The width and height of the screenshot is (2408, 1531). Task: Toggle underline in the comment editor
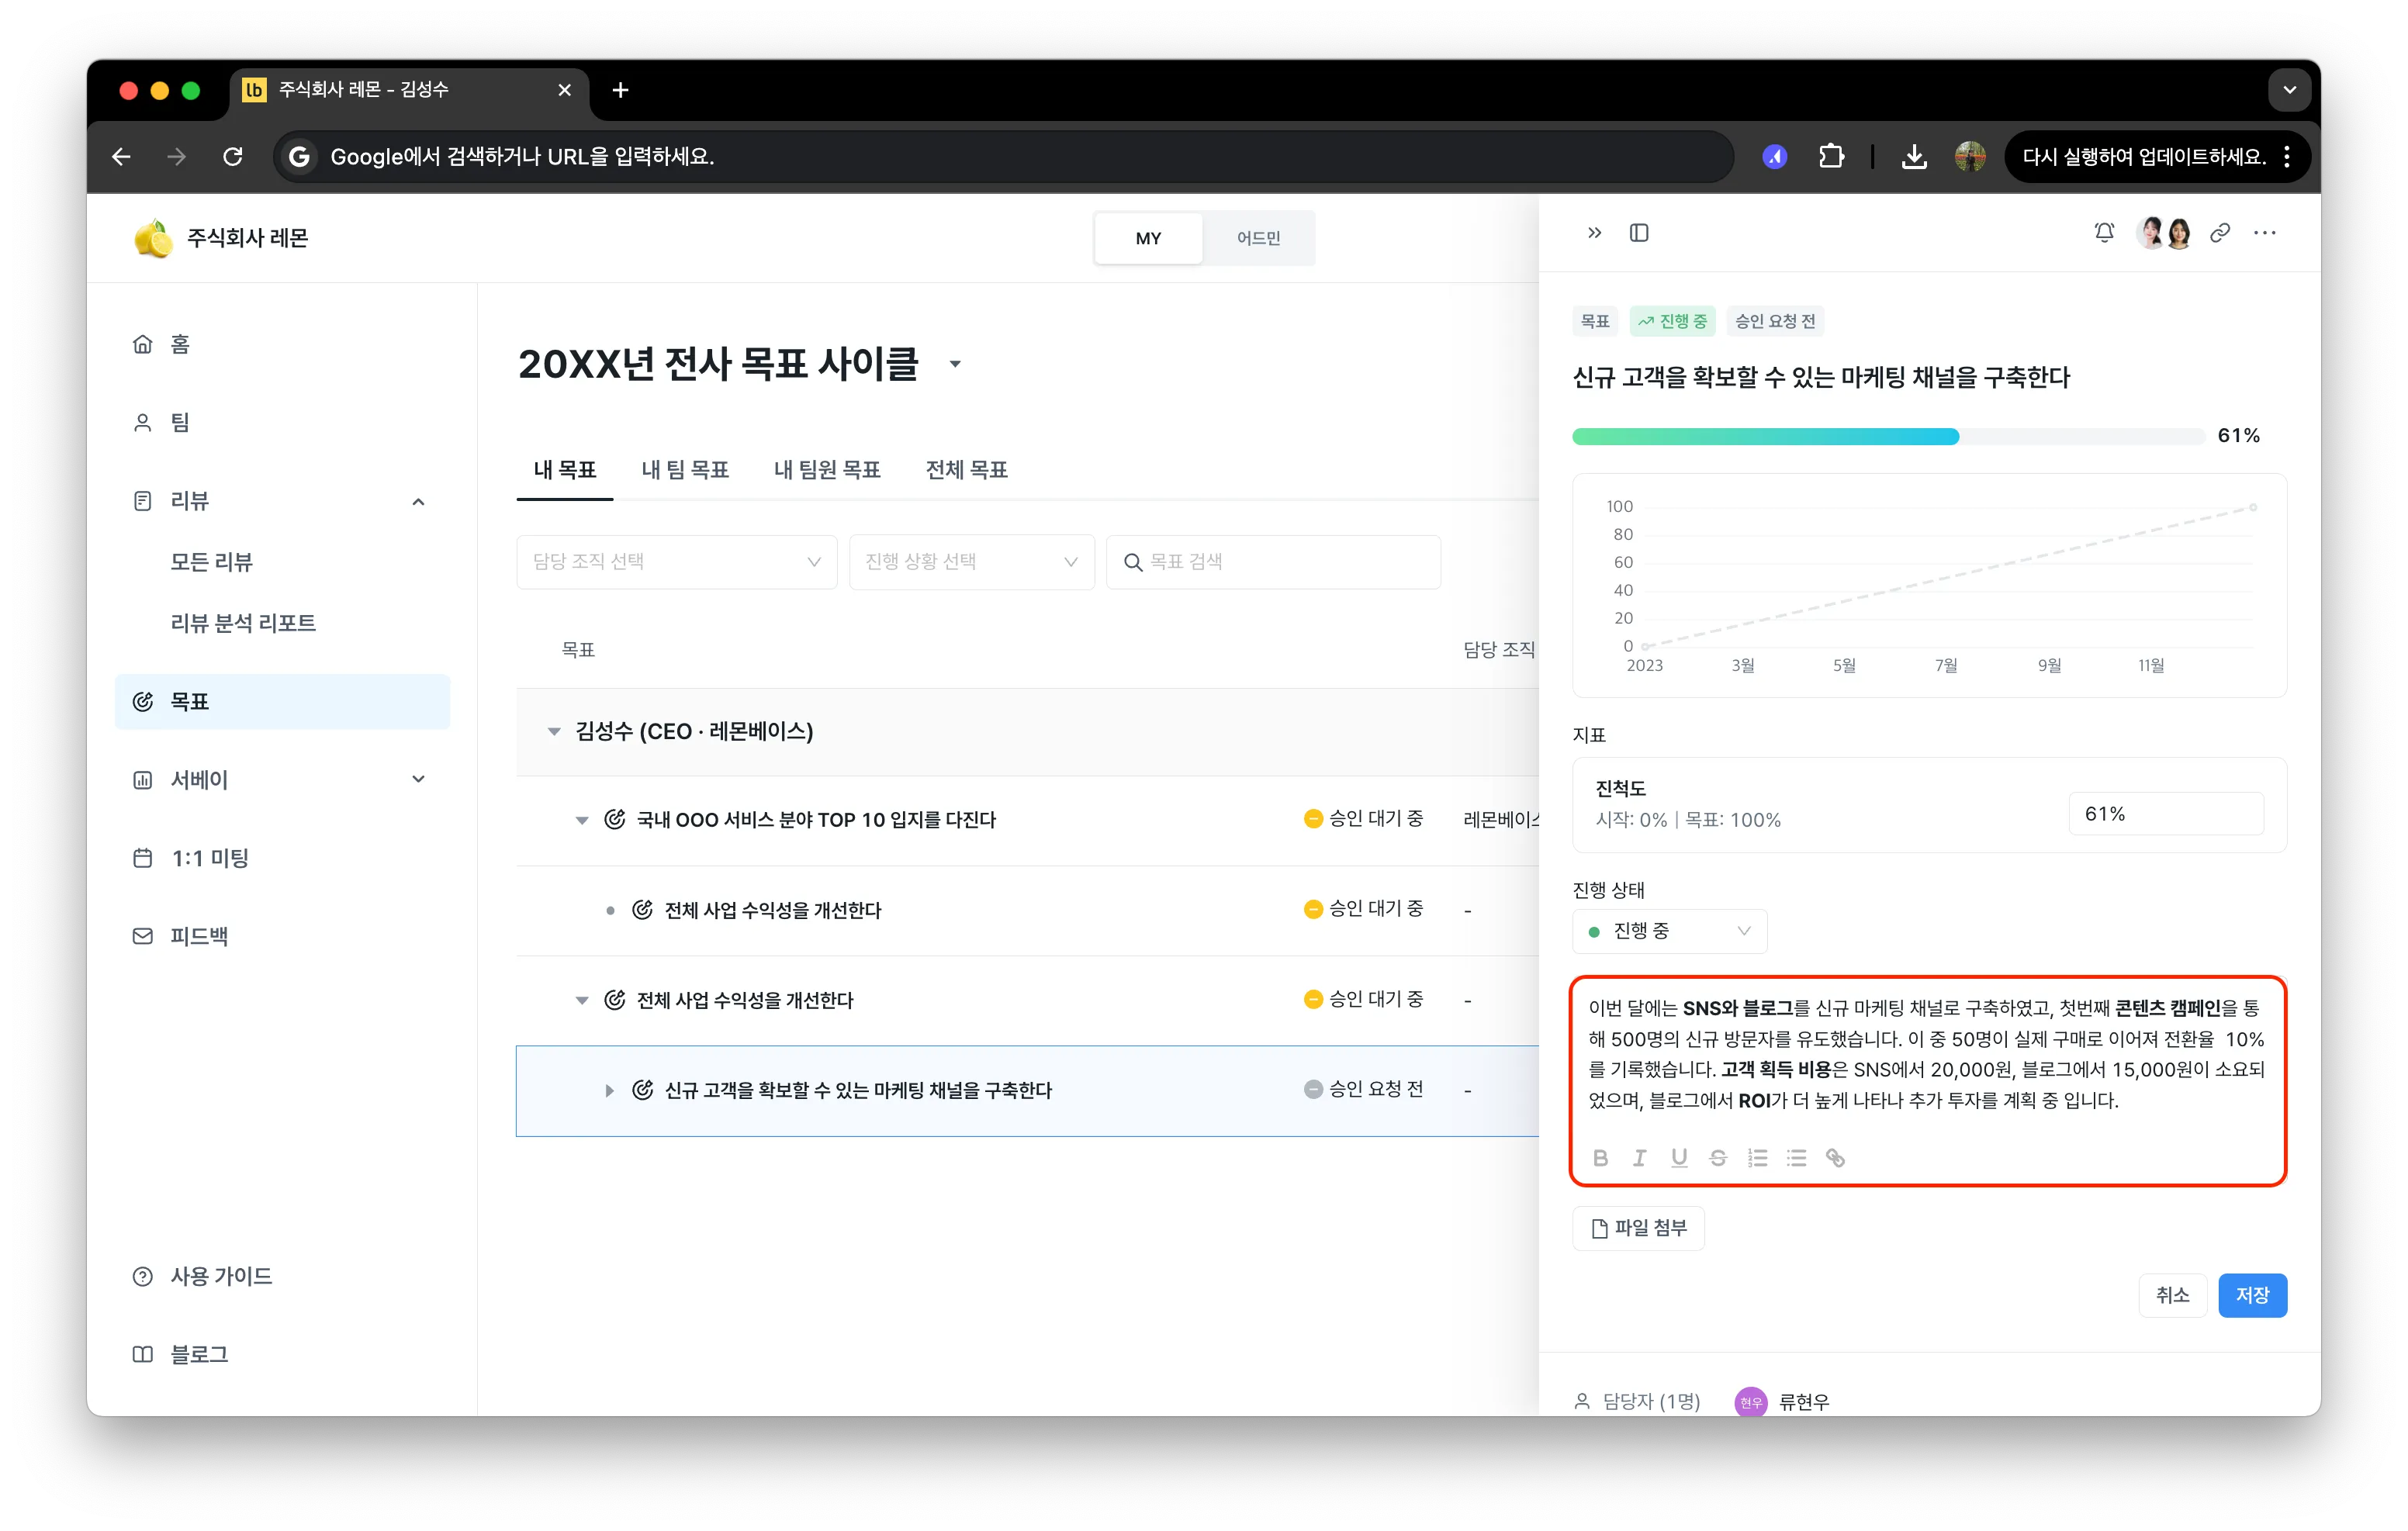tap(1679, 1158)
